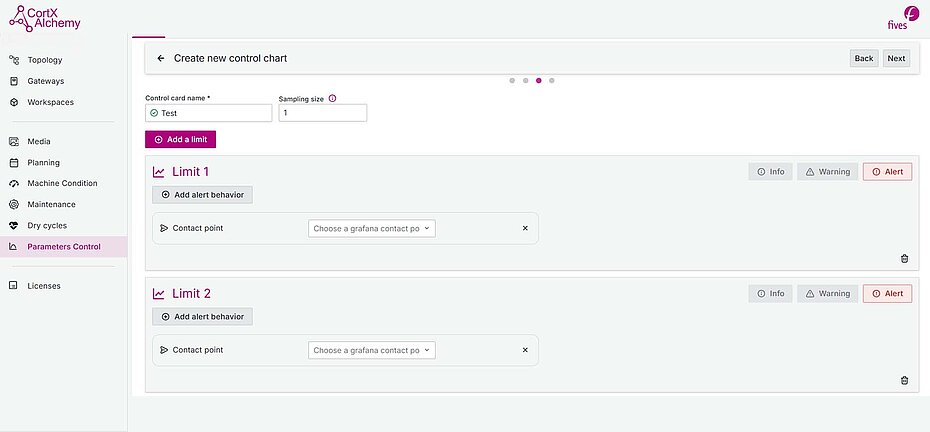Click the CortX Alchemy logo
The image size is (930, 432).
(45, 17)
